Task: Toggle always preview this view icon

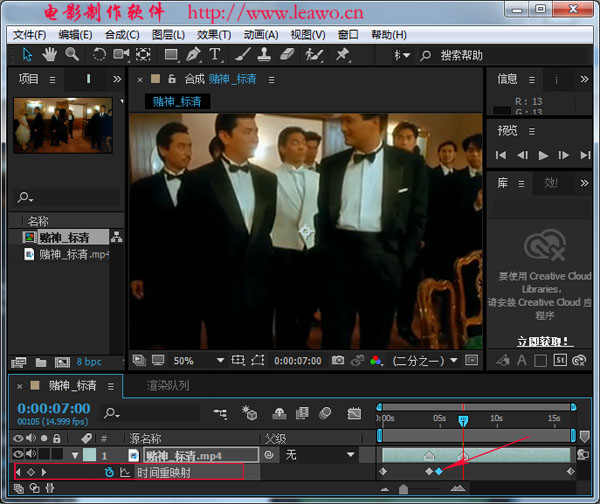Action: point(139,360)
